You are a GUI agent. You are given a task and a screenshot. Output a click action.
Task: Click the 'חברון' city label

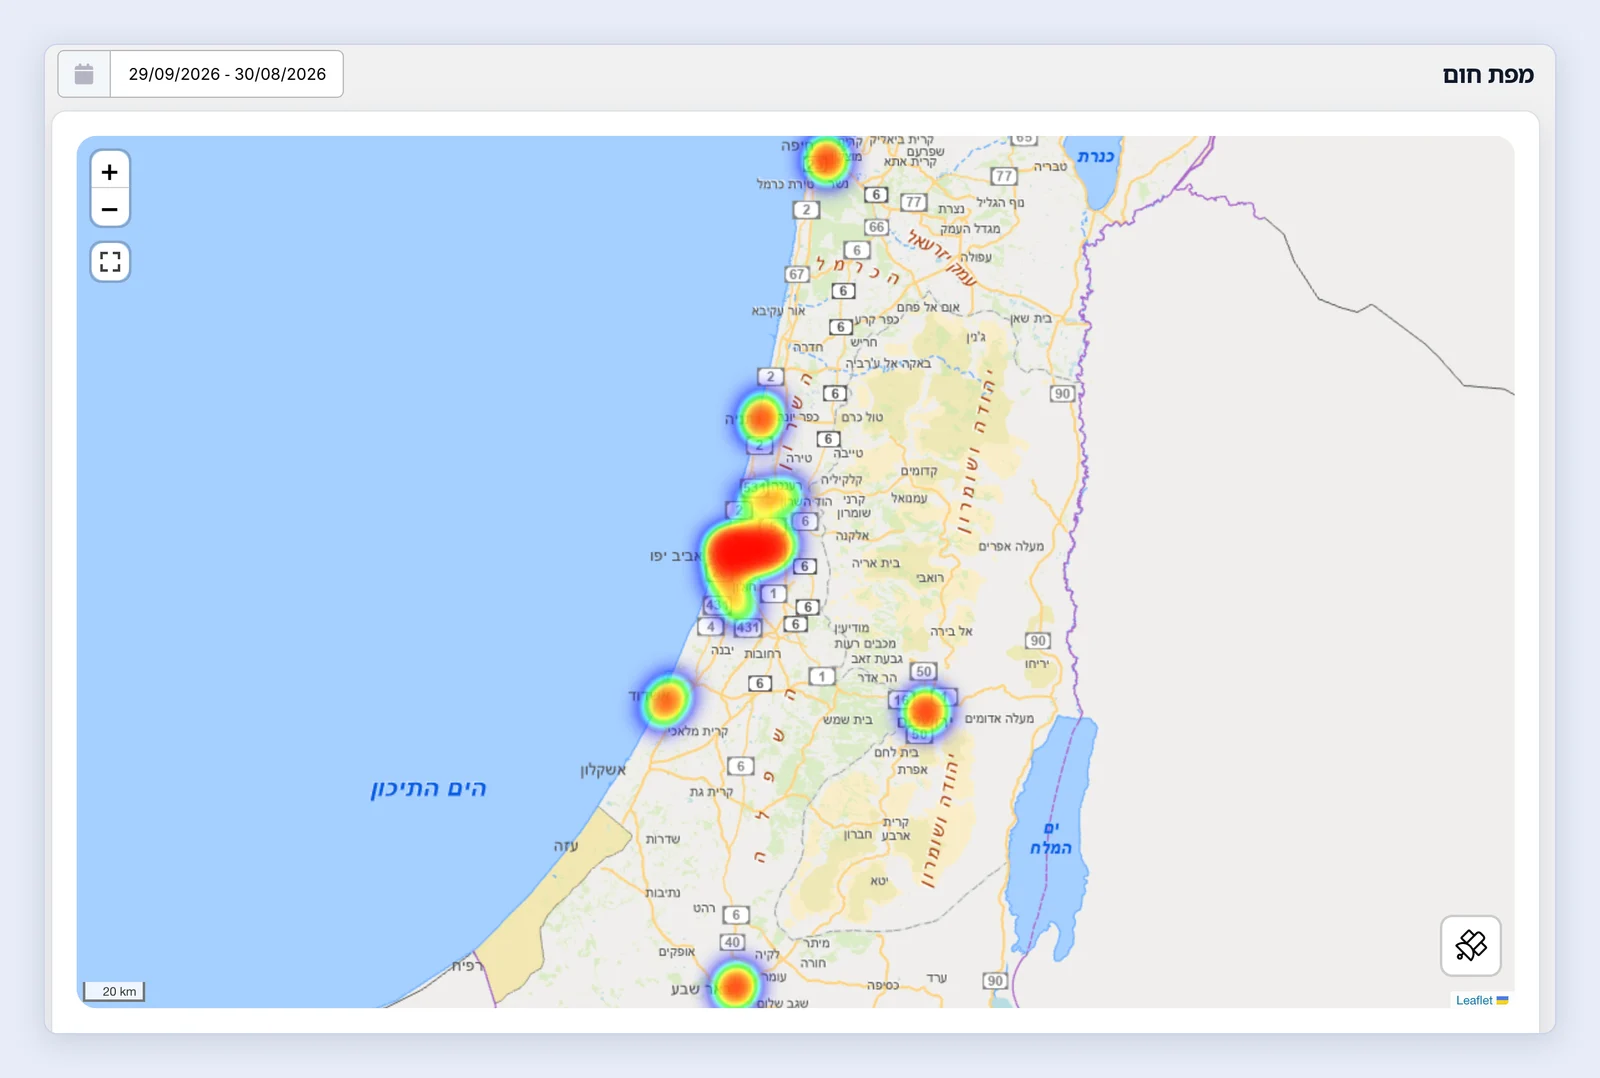[858, 834]
